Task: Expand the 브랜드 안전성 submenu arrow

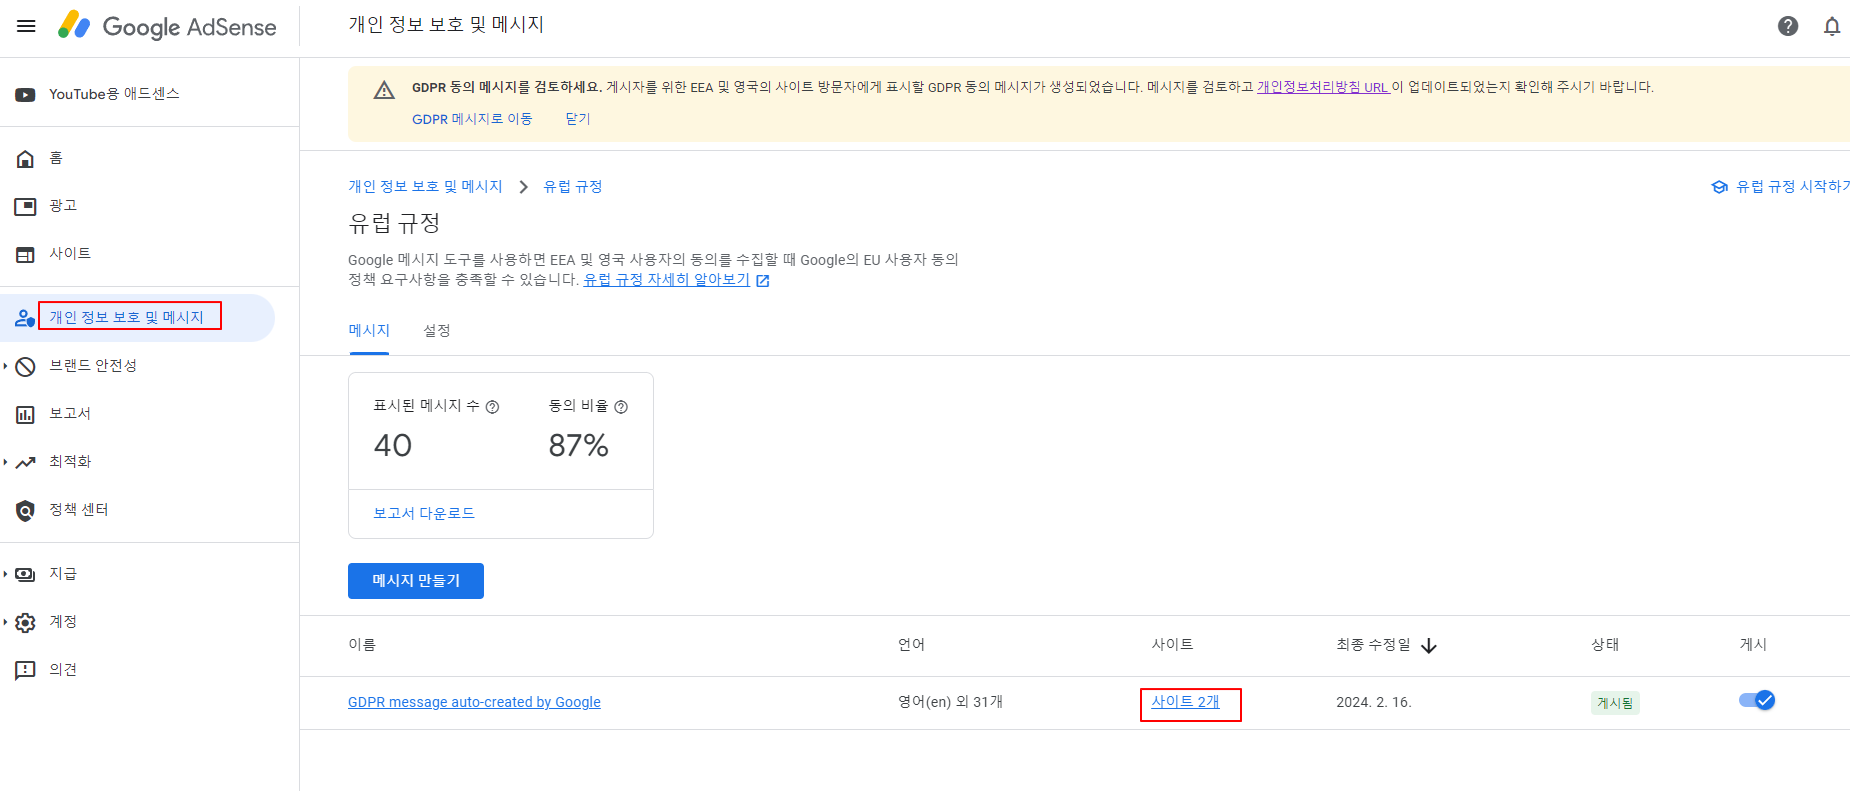Action: (5, 366)
